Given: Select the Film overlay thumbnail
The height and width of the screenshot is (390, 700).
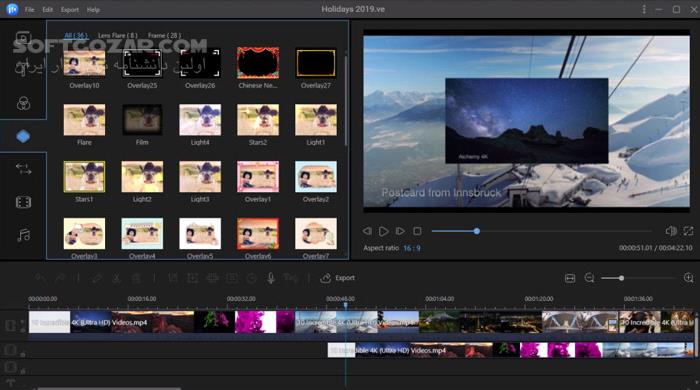Looking at the screenshot, I should [x=142, y=120].
